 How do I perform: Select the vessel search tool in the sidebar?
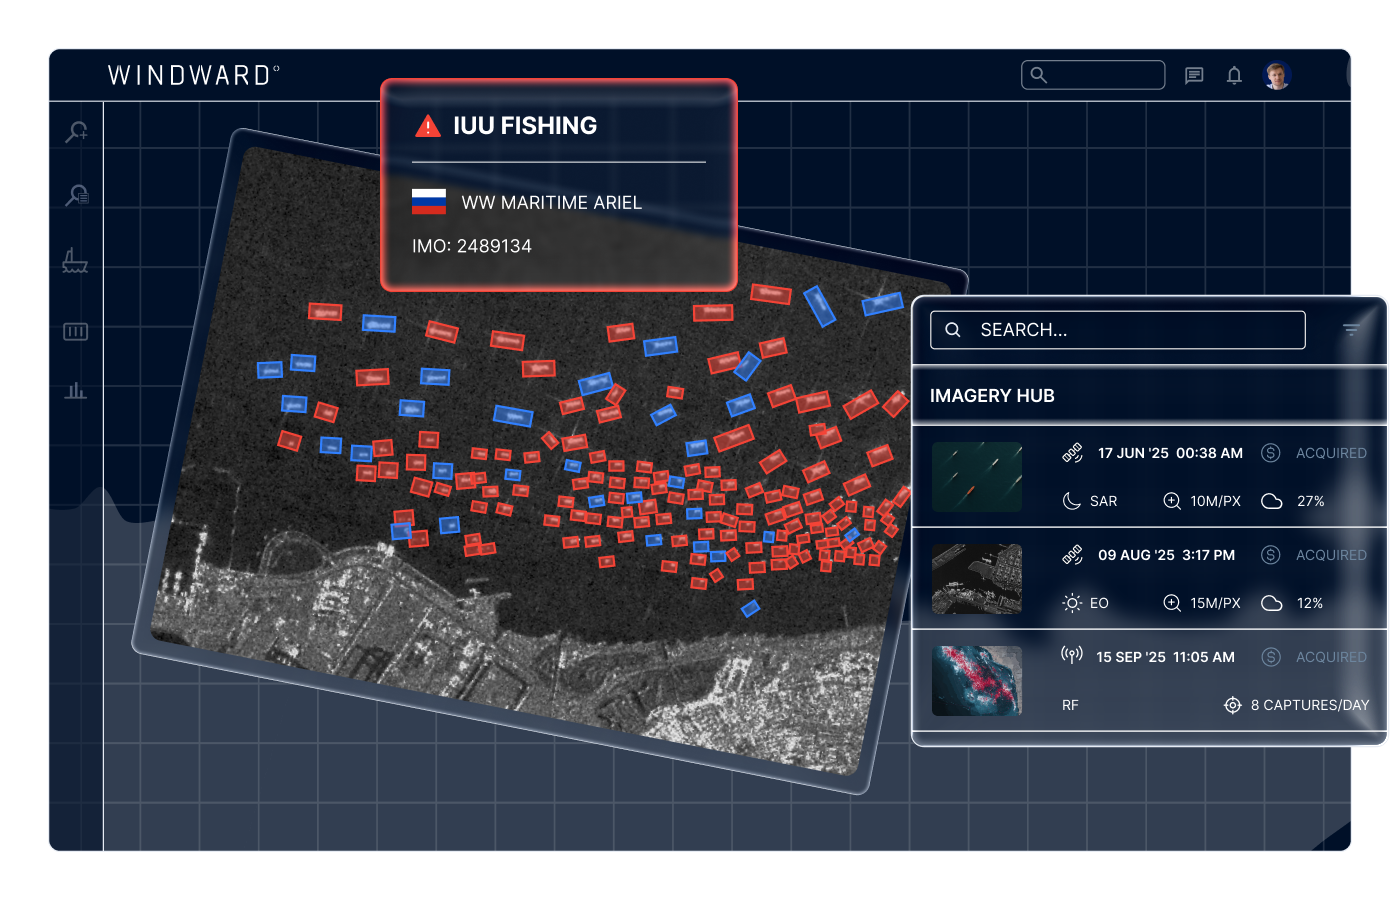coord(75,131)
